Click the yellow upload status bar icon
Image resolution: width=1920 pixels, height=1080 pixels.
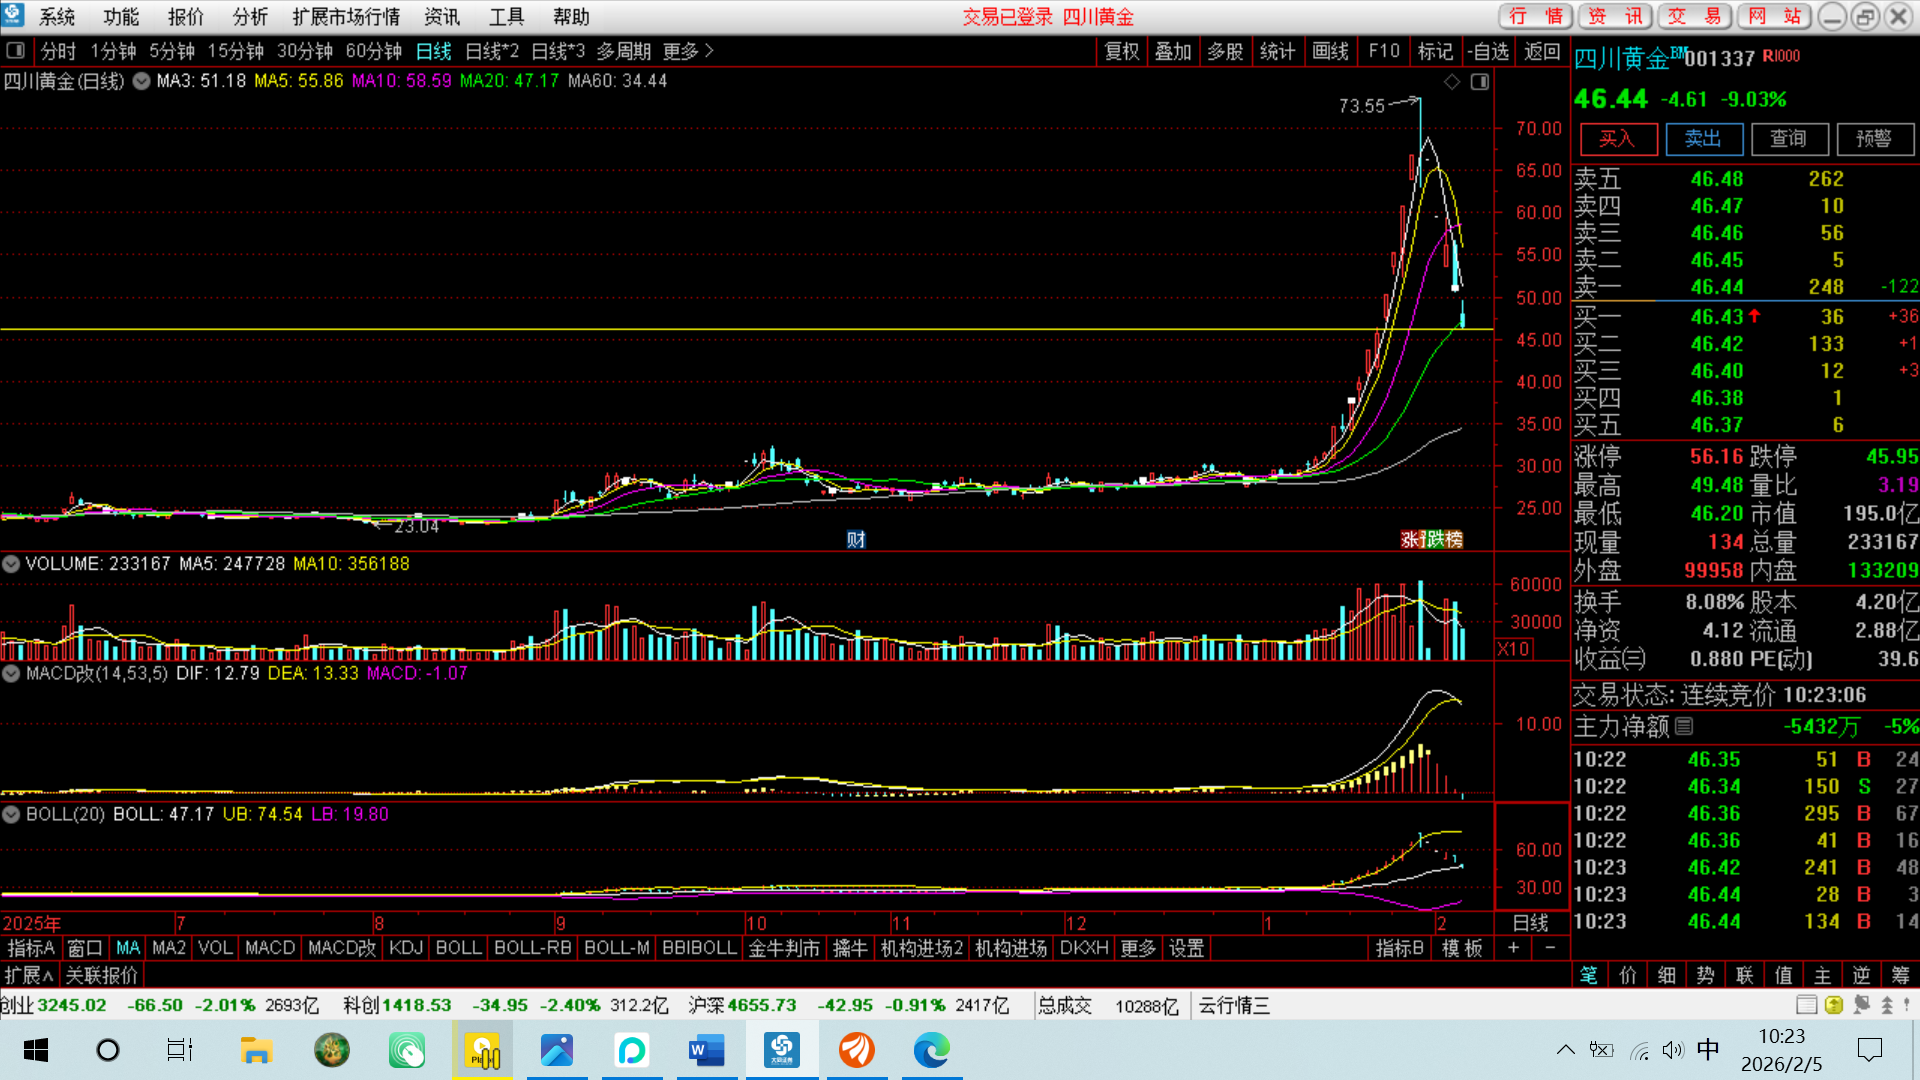click(1834, 1005)
